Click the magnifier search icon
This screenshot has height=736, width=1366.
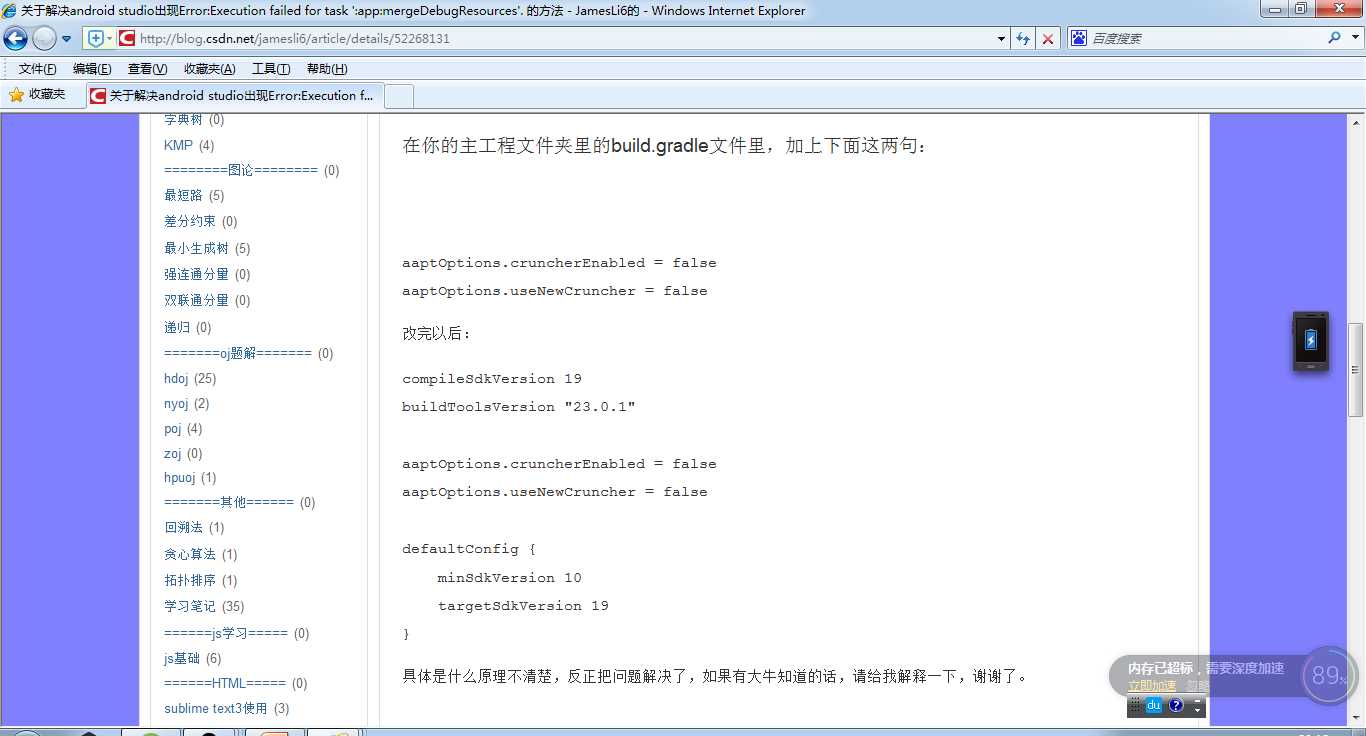[x=1334, y=38]
